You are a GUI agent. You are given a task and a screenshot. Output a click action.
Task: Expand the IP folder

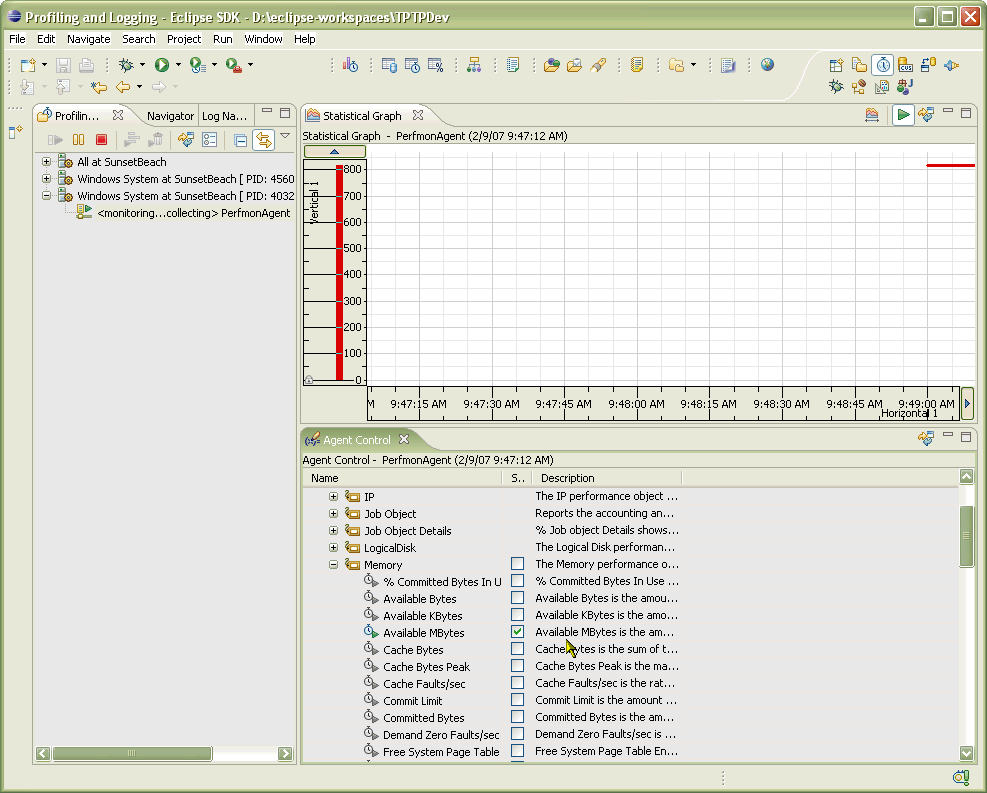tap(334, 497)
